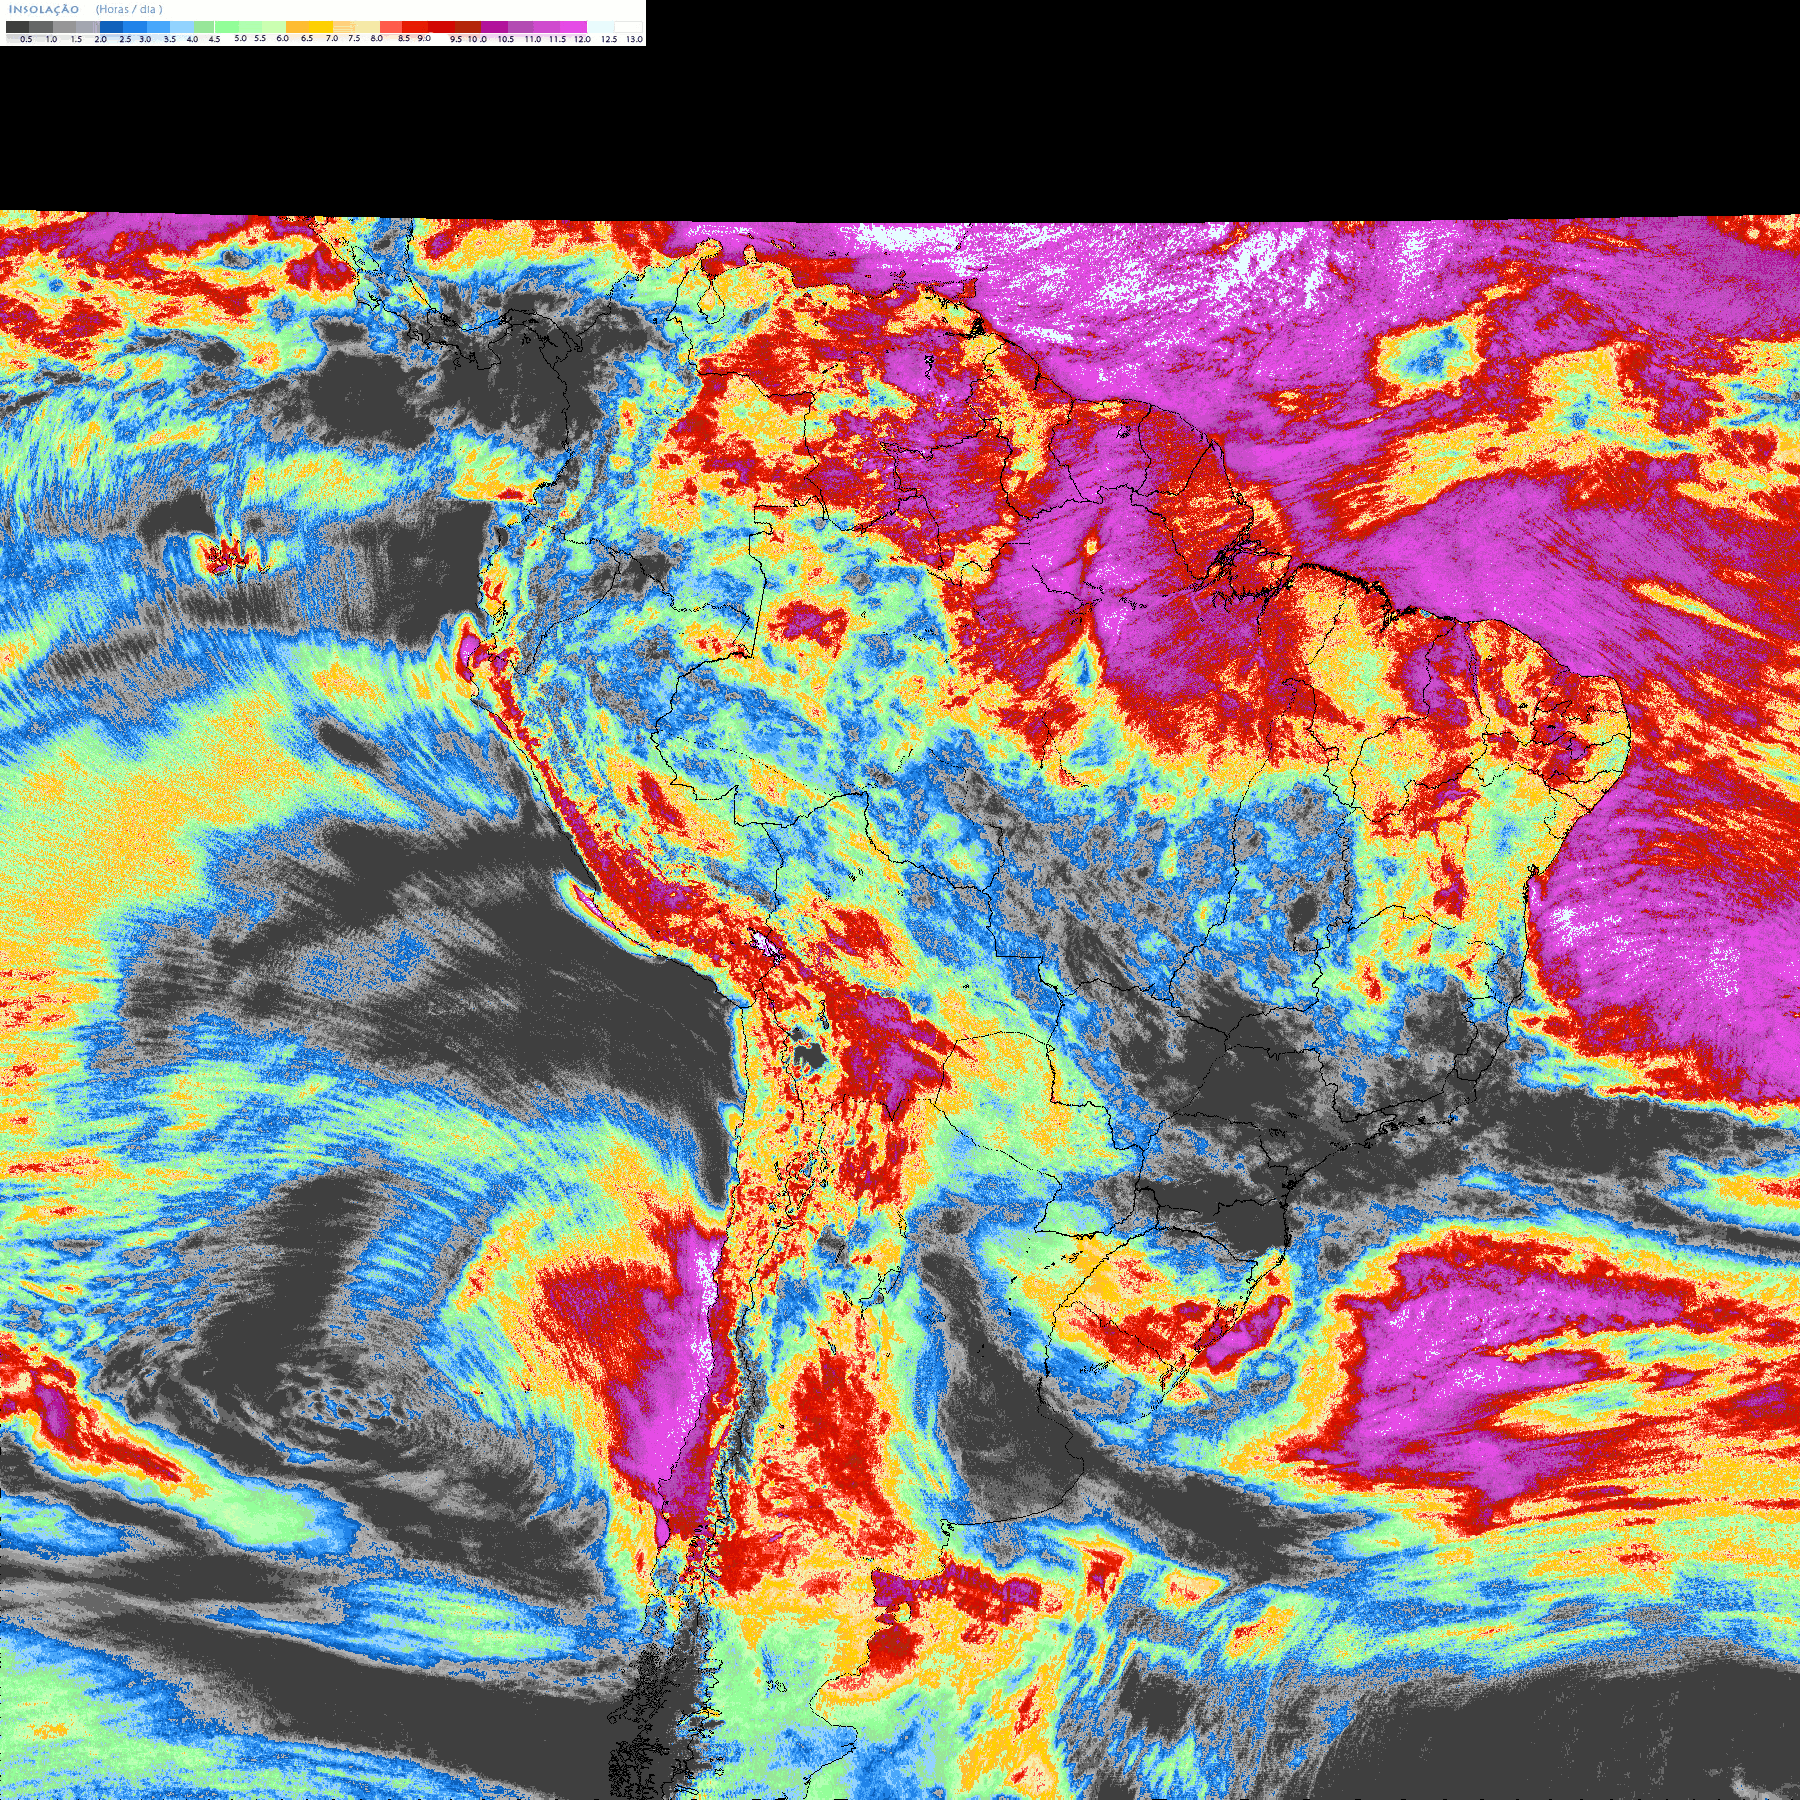Select the '0.5' legend value
This screenshot has height=1800, width=1800.
(x=26, y=39)
